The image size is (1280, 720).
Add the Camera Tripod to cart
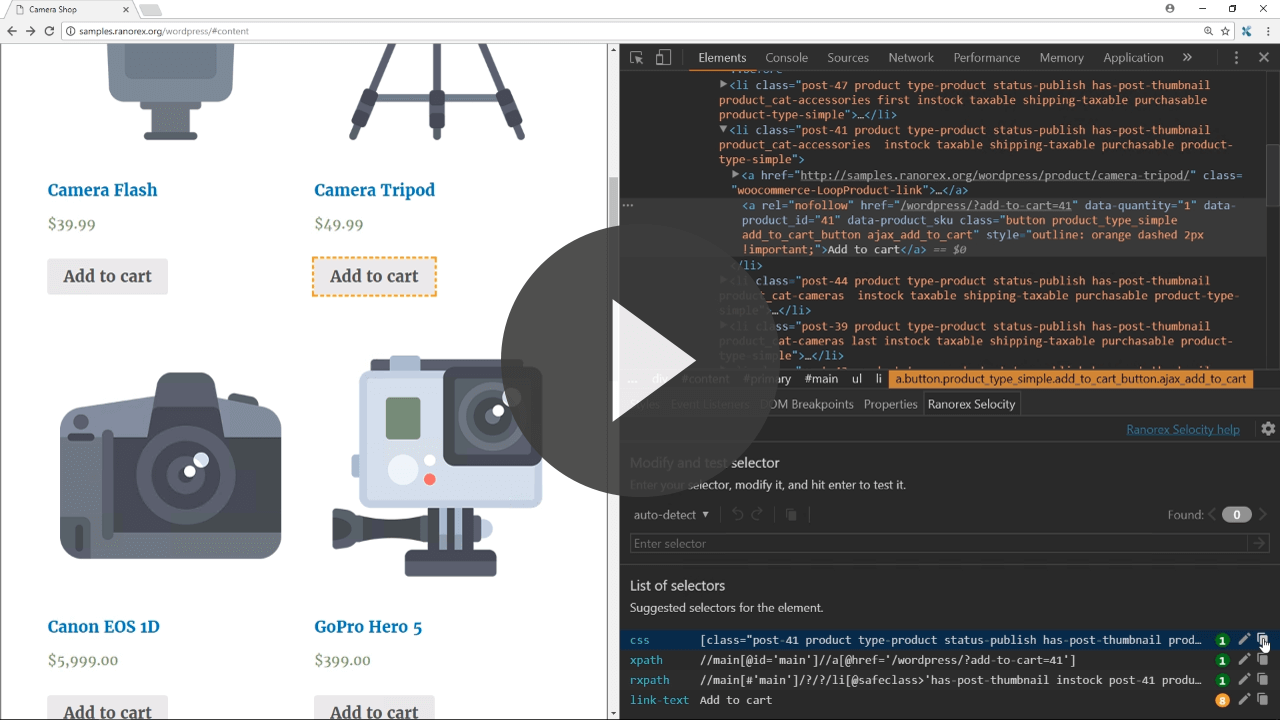[x=374, y=276]
